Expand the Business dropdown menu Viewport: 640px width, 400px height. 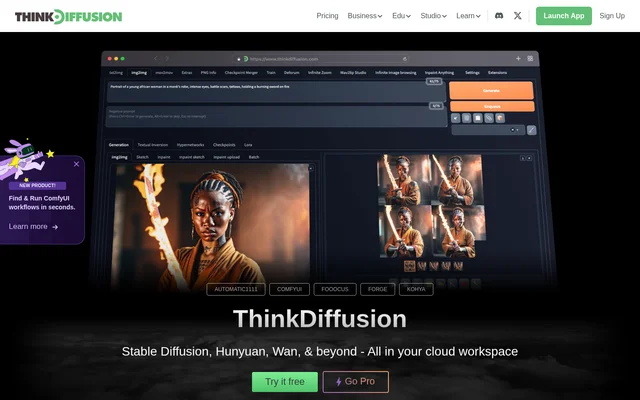[x=364, y=16]
